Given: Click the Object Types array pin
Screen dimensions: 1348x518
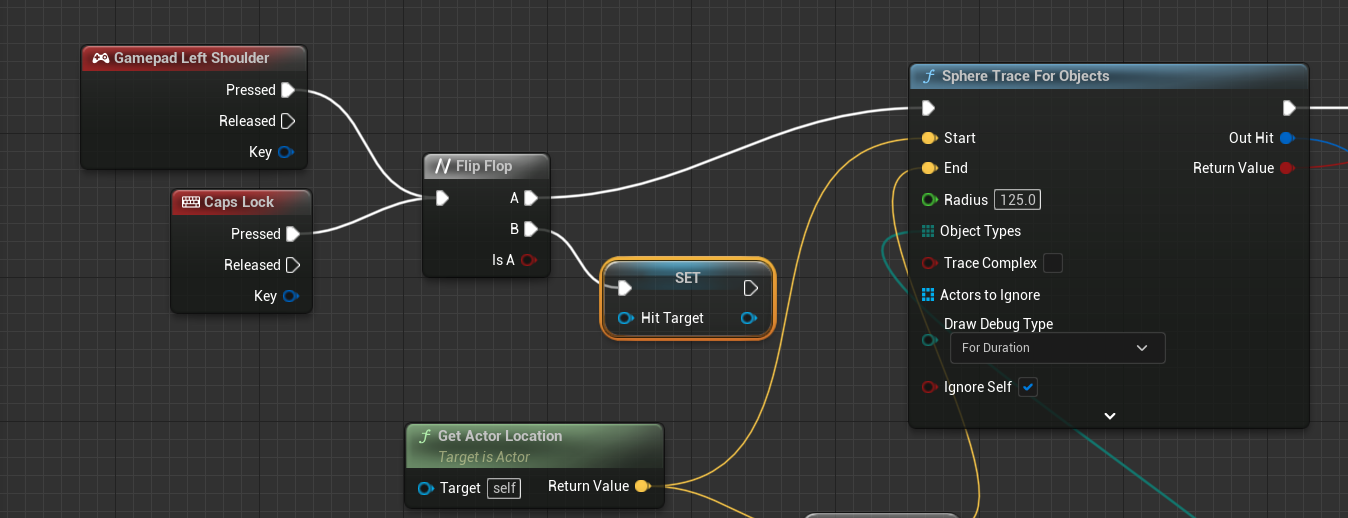Looking at the screenshot, I should click(x=928, y=231).
